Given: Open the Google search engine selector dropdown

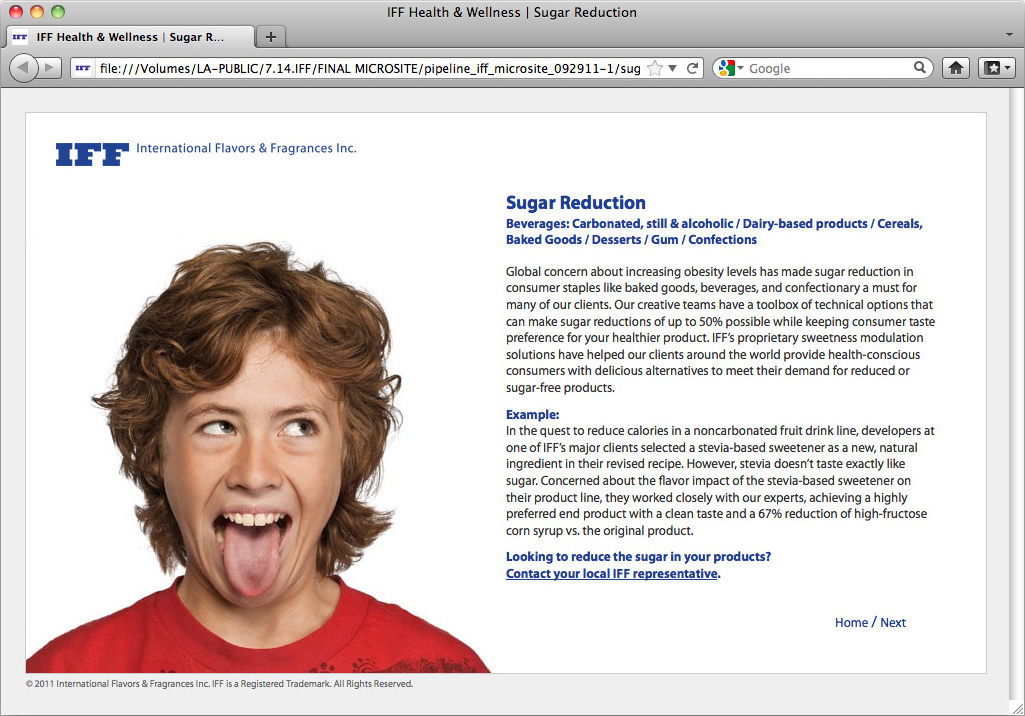Looking at the screenshot, I should tap(731, 68).
